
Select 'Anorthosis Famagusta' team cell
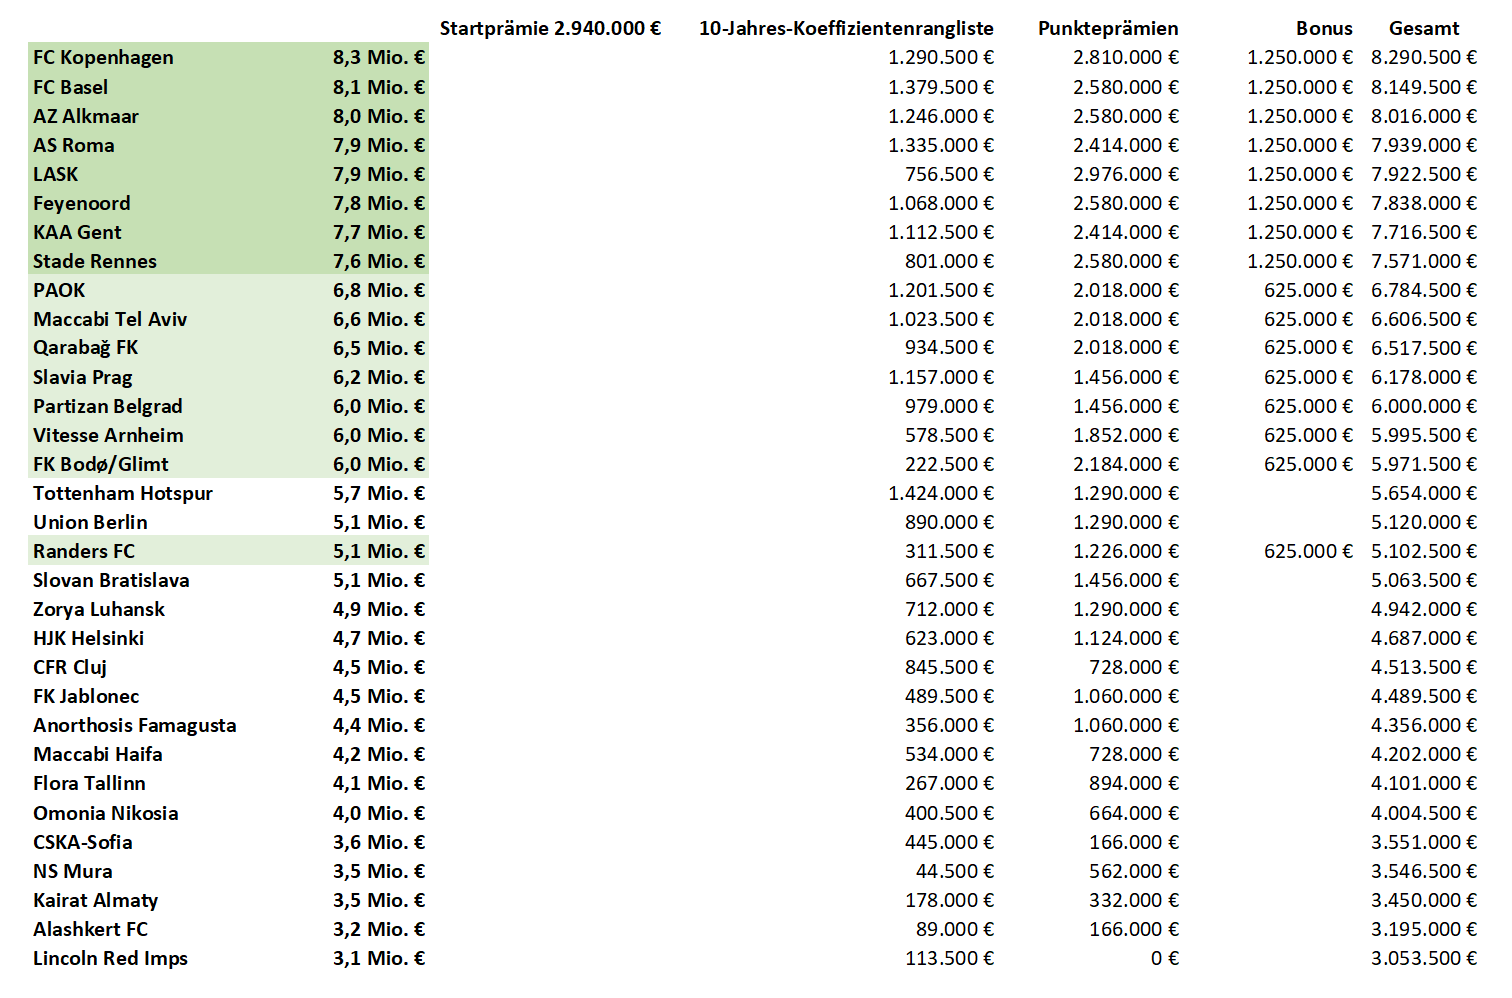click(134, 725)
